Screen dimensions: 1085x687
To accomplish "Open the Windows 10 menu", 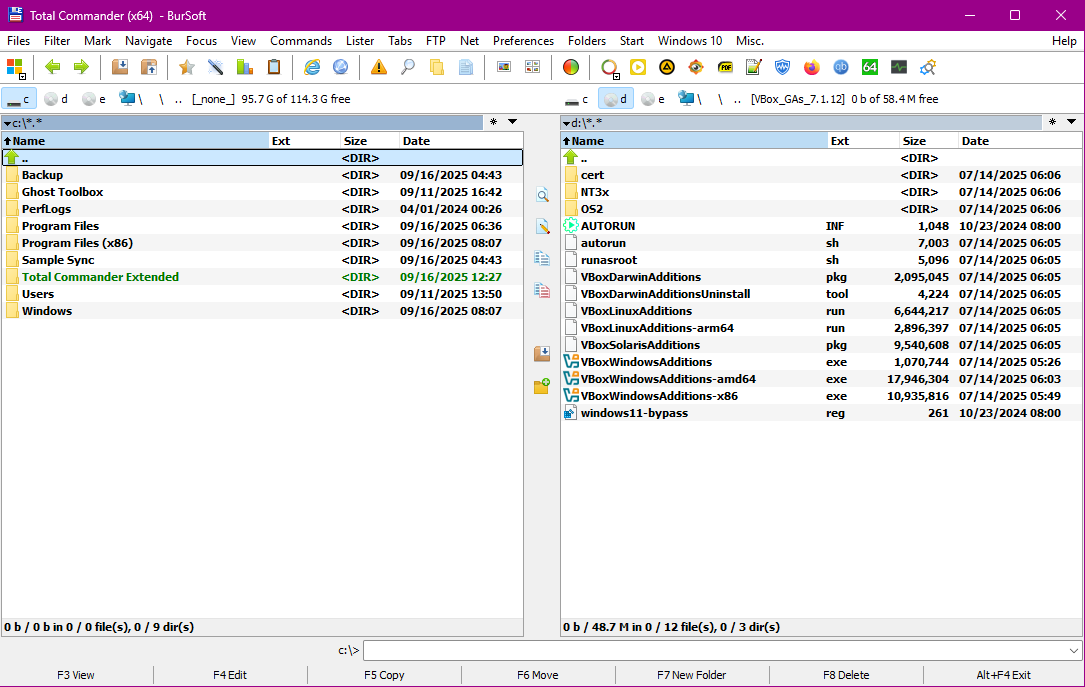I will pyautogui.click(x=690, y=41).
